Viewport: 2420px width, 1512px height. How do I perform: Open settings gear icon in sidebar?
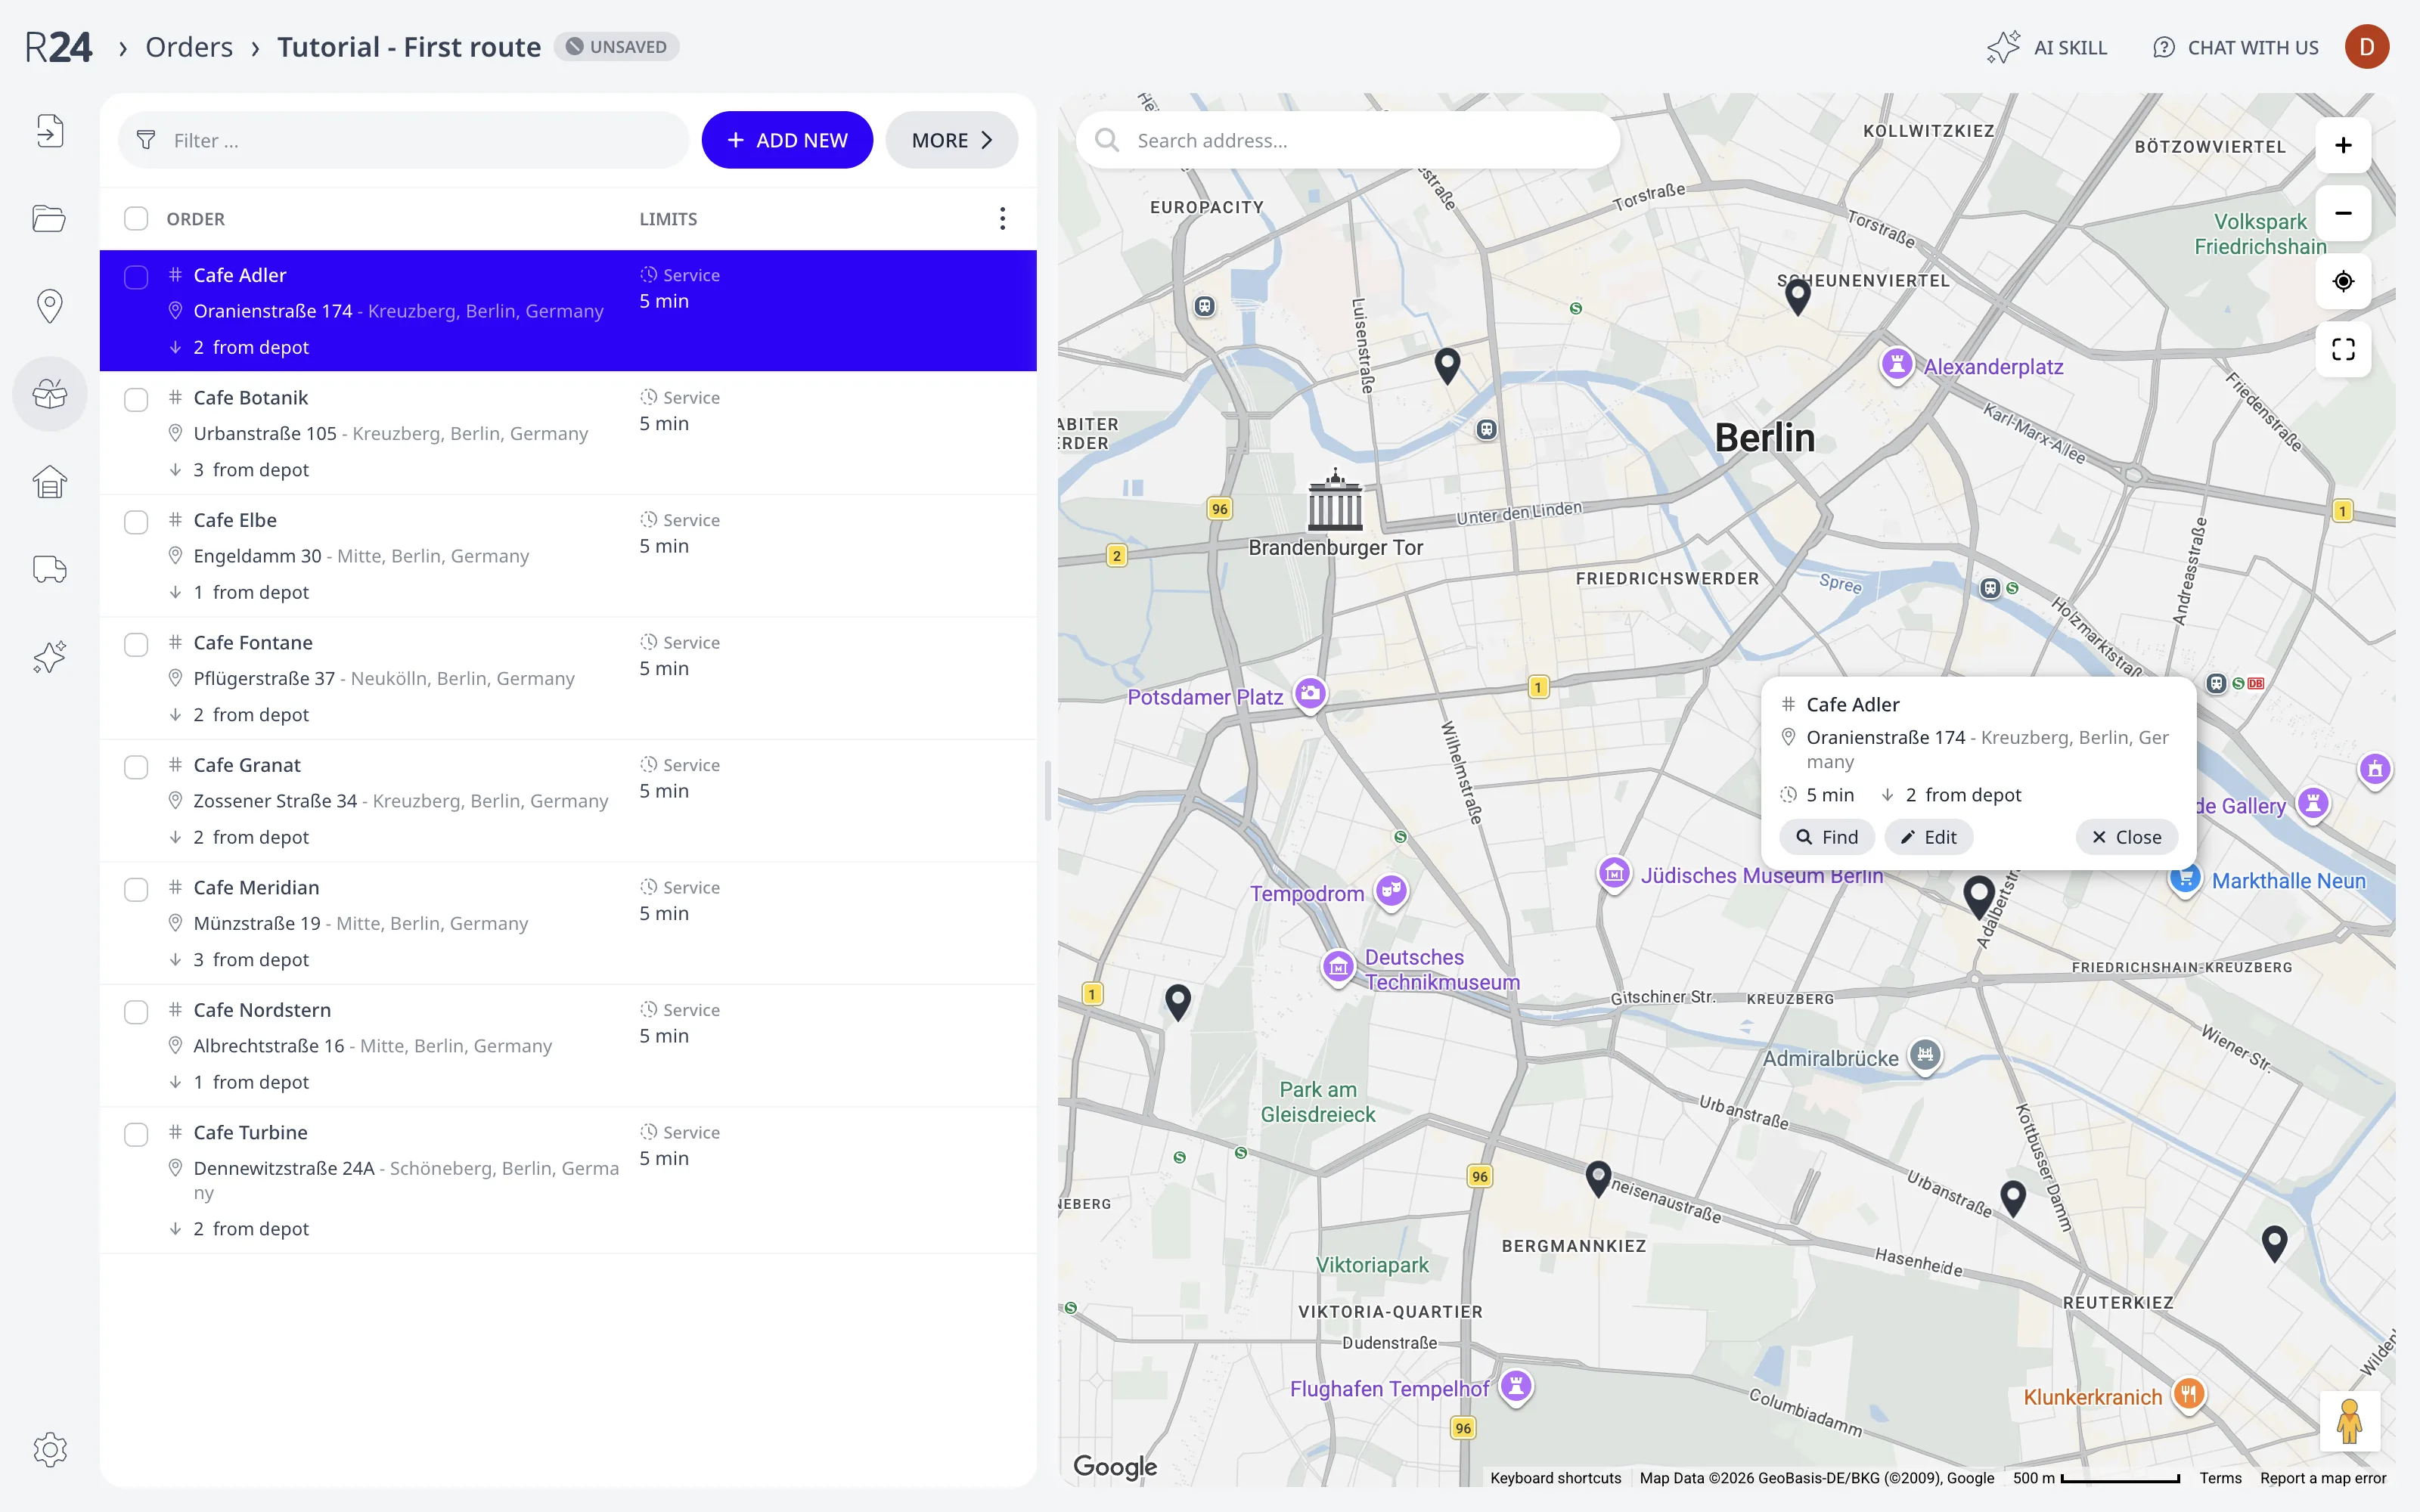[x=49, y=1449]
